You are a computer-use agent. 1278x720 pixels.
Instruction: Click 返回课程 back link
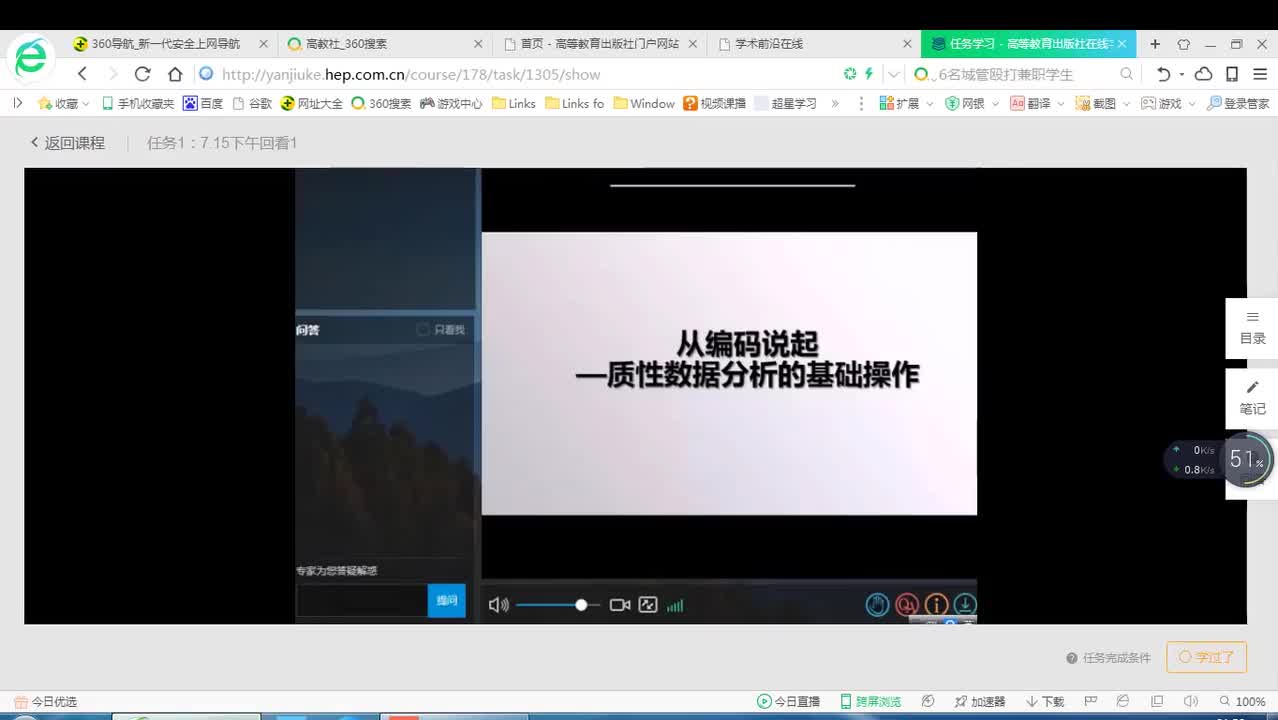click(x=68, y=143)
